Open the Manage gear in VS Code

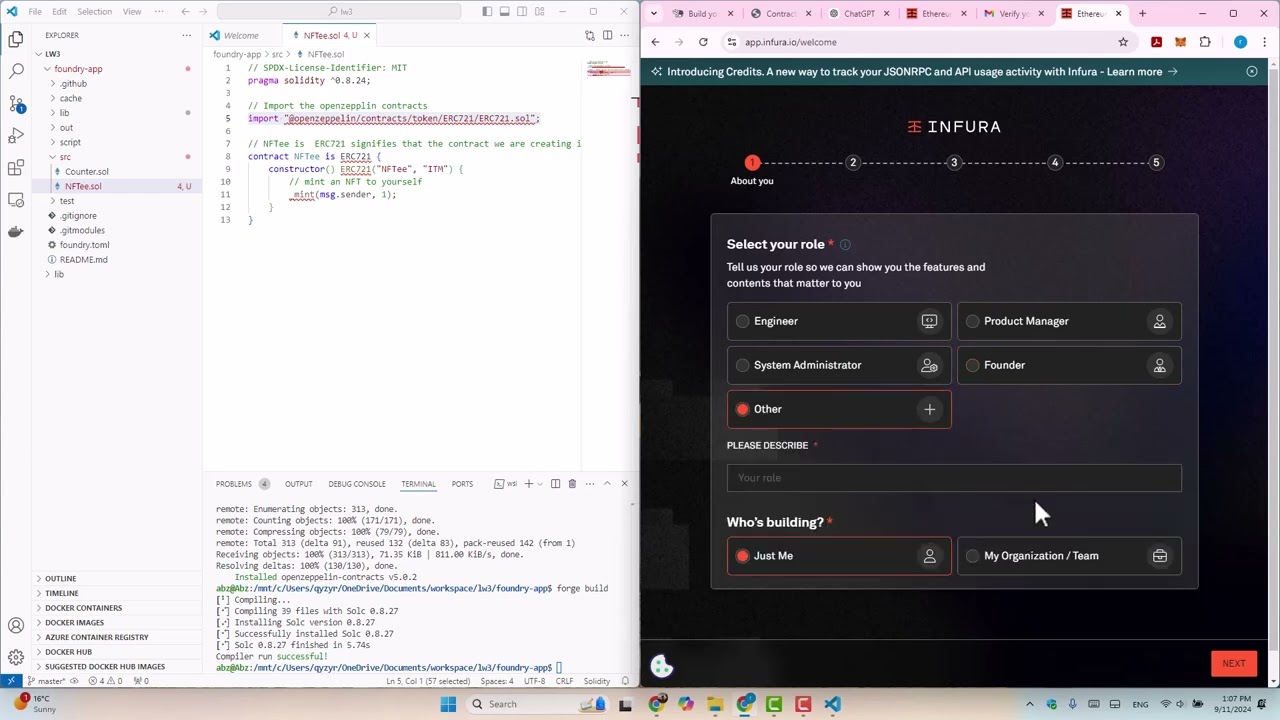point(16,657)
